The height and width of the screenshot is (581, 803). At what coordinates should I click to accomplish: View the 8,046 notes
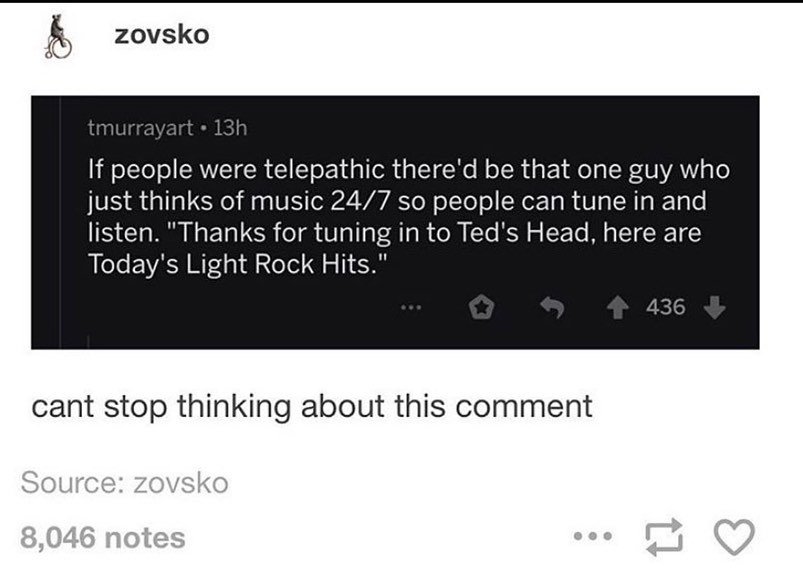(x=103, y=538)
